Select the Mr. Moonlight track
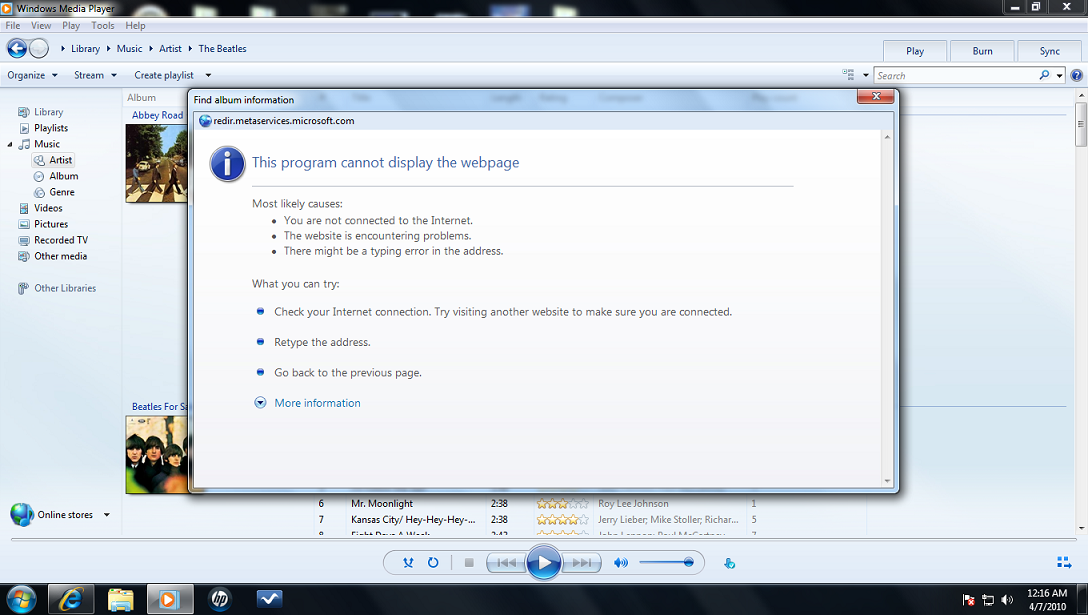Viewport: 1088px width, 615px height. click(x=382, y=503)
